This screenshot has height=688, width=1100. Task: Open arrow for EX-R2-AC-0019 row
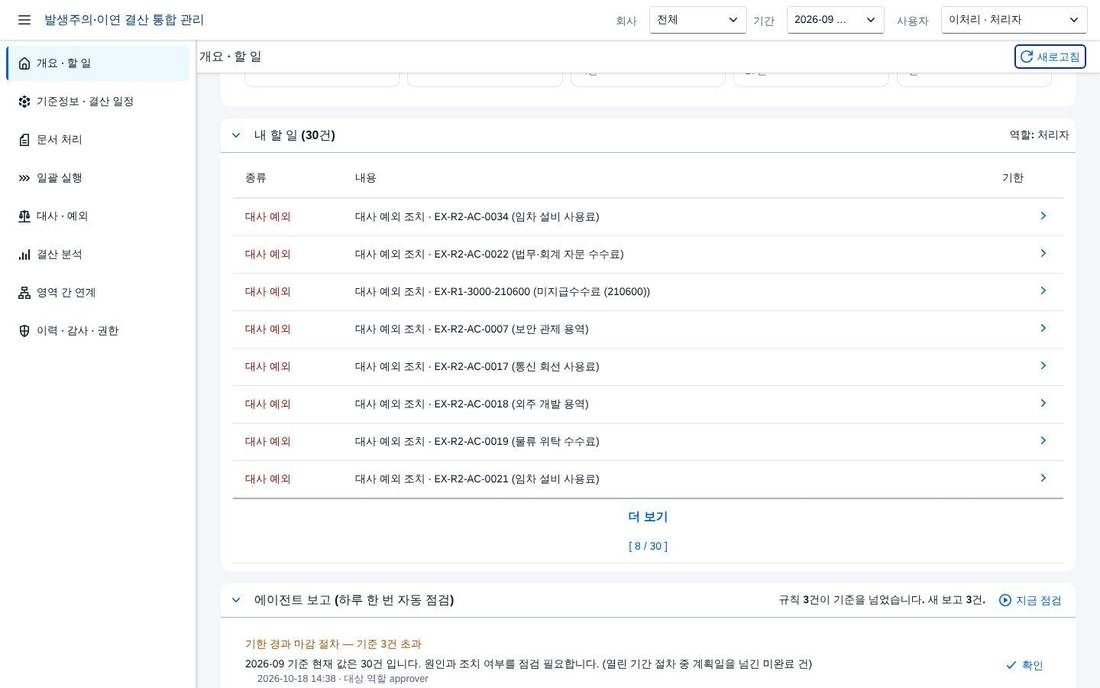coord(1043,440)
